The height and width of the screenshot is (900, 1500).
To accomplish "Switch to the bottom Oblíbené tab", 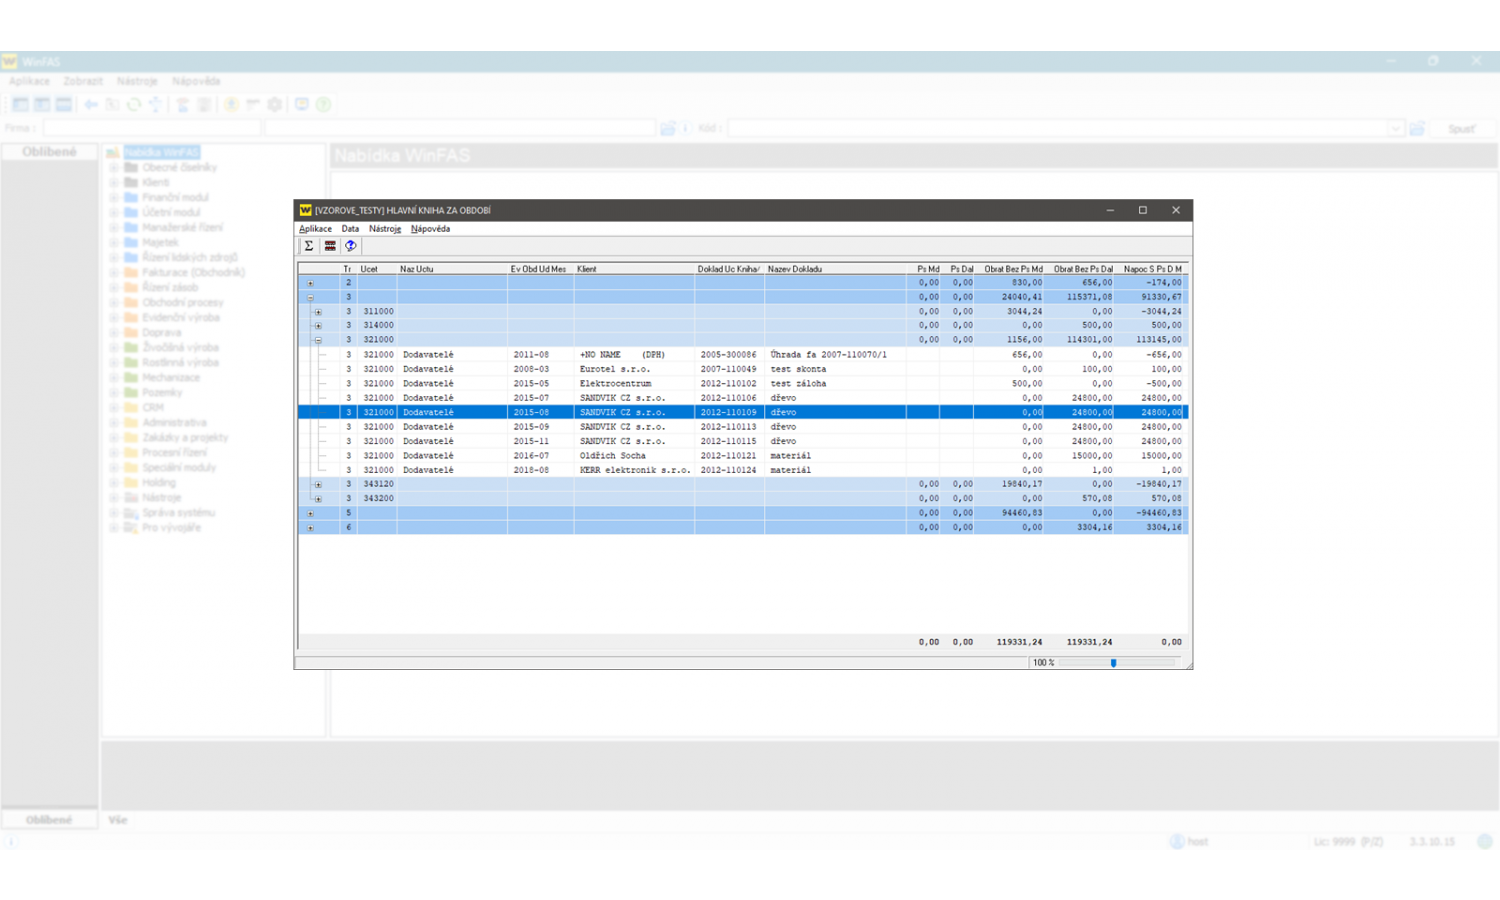I will (x=49, y=820).
